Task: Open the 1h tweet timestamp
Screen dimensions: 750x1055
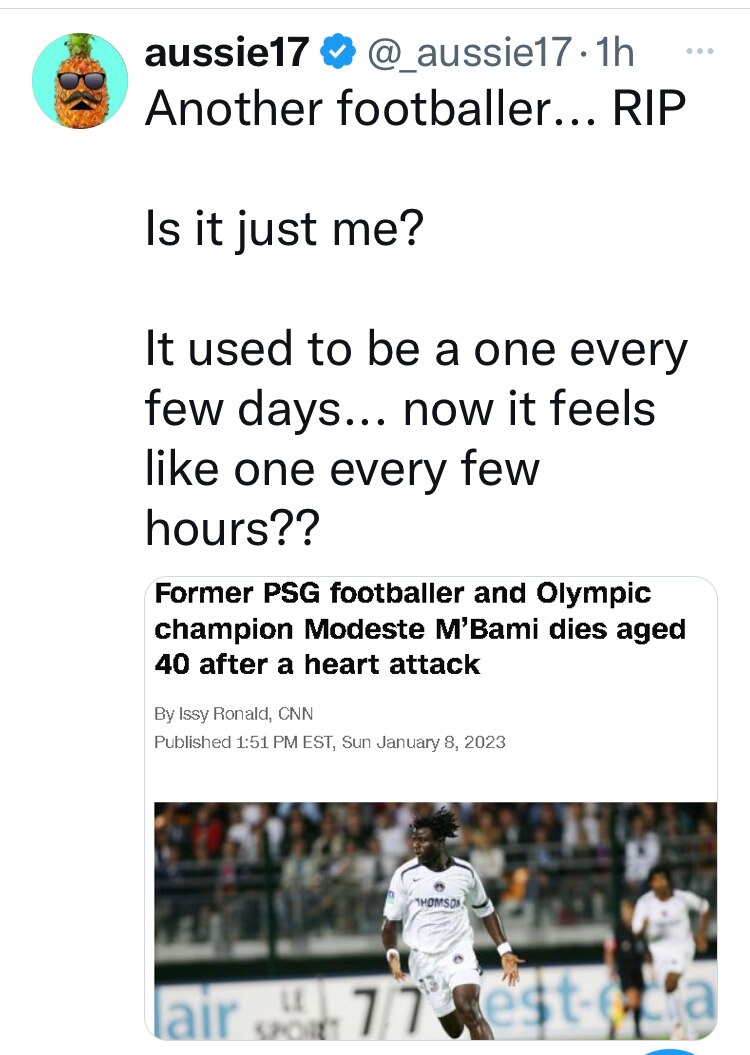Action: [x=614, y=52]
